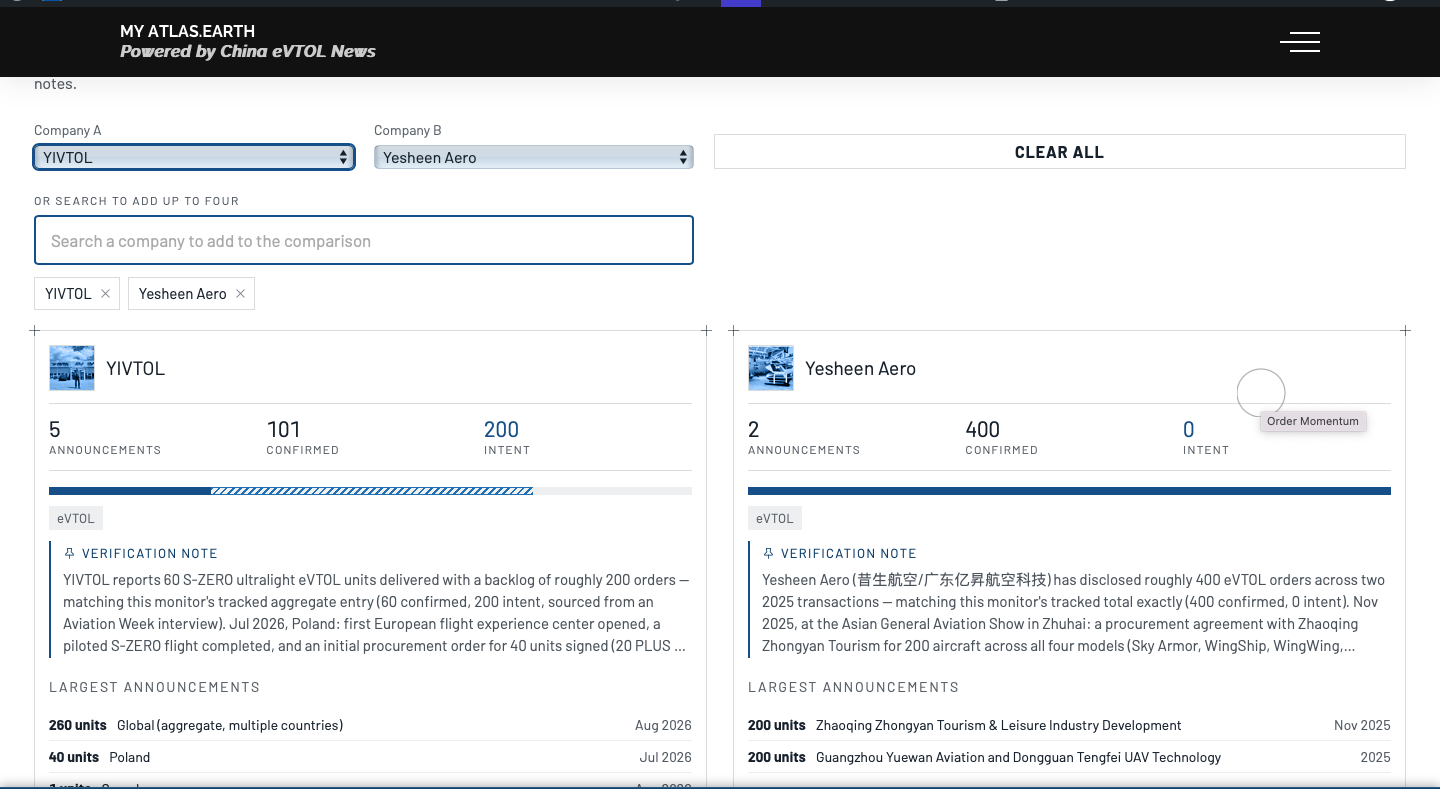
Task: Remove the YIVTOL chip with its X
Action: pyautogui.click(x=105, y=294)
